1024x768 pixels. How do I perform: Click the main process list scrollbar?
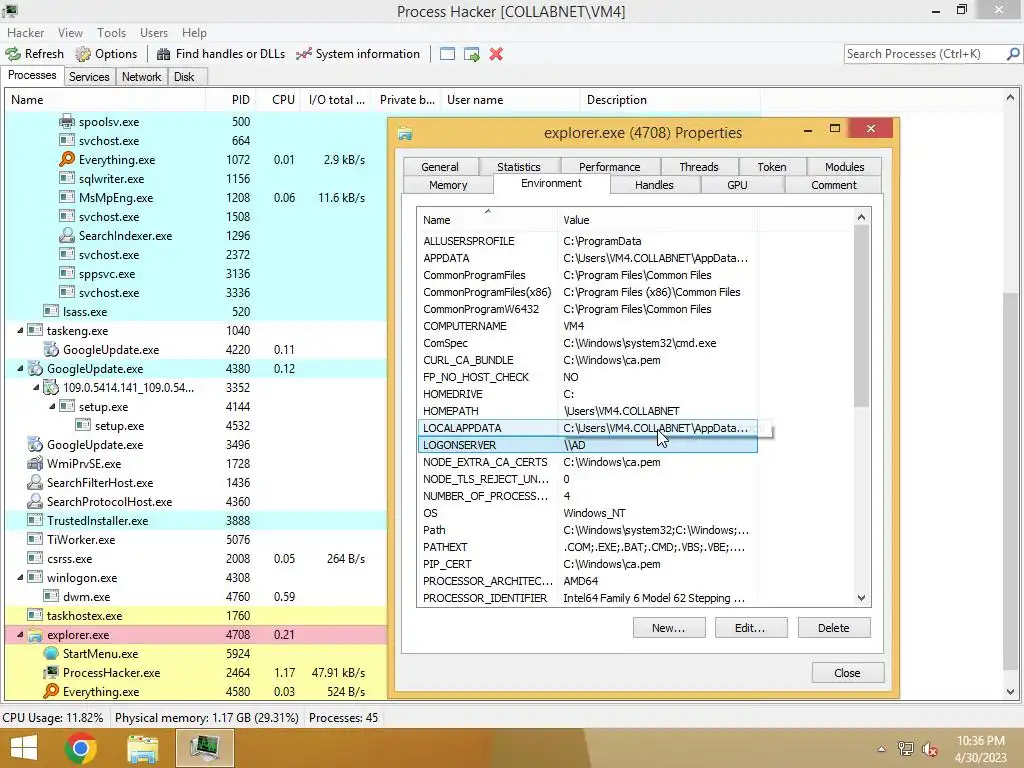[x=1010, y=483]
